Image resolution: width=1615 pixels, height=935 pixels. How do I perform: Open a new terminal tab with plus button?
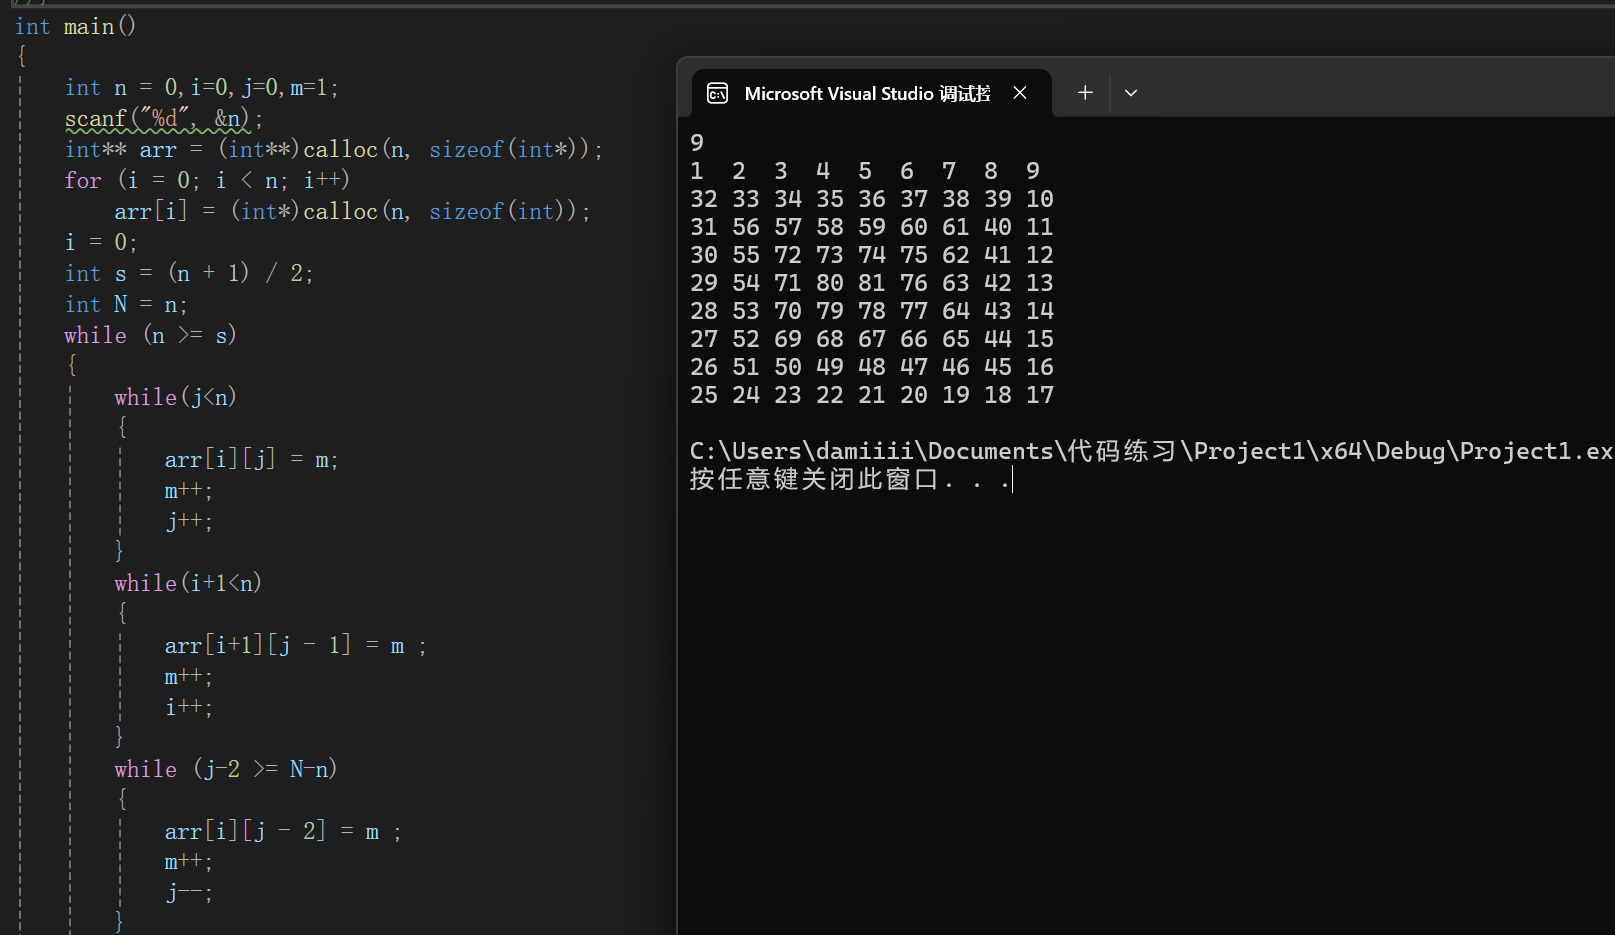click(1085, 93)
